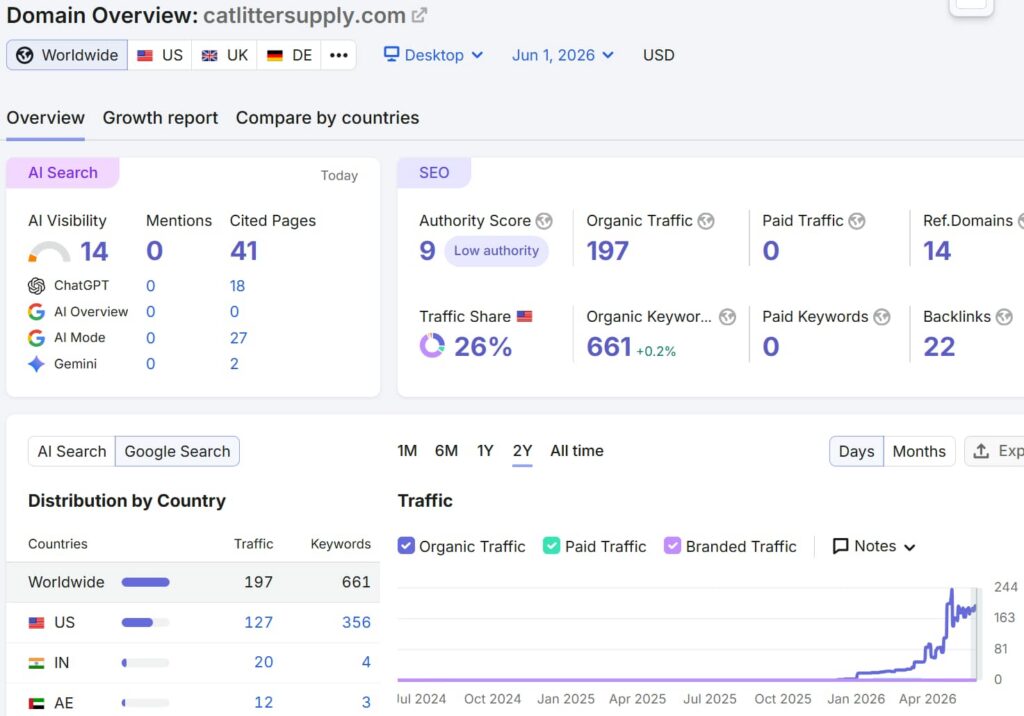Click the US flag in countries table
The width and height of the screenshot is (1024, 716).
click(x=37, y=623)
